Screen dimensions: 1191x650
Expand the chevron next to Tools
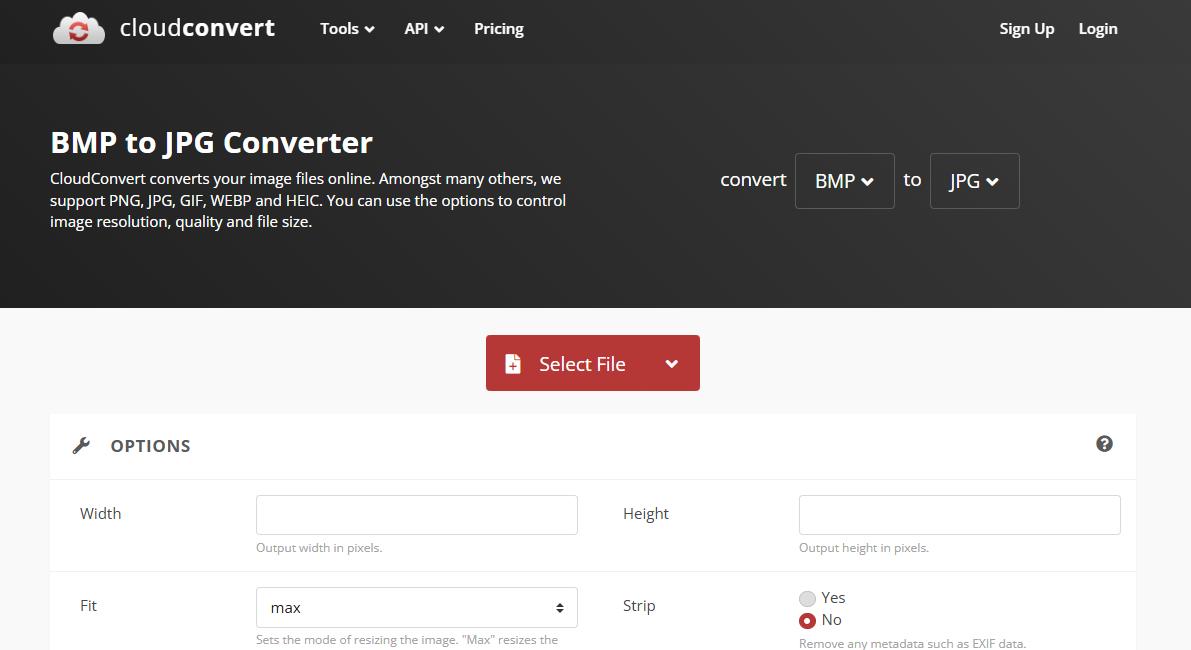[368, 29]
